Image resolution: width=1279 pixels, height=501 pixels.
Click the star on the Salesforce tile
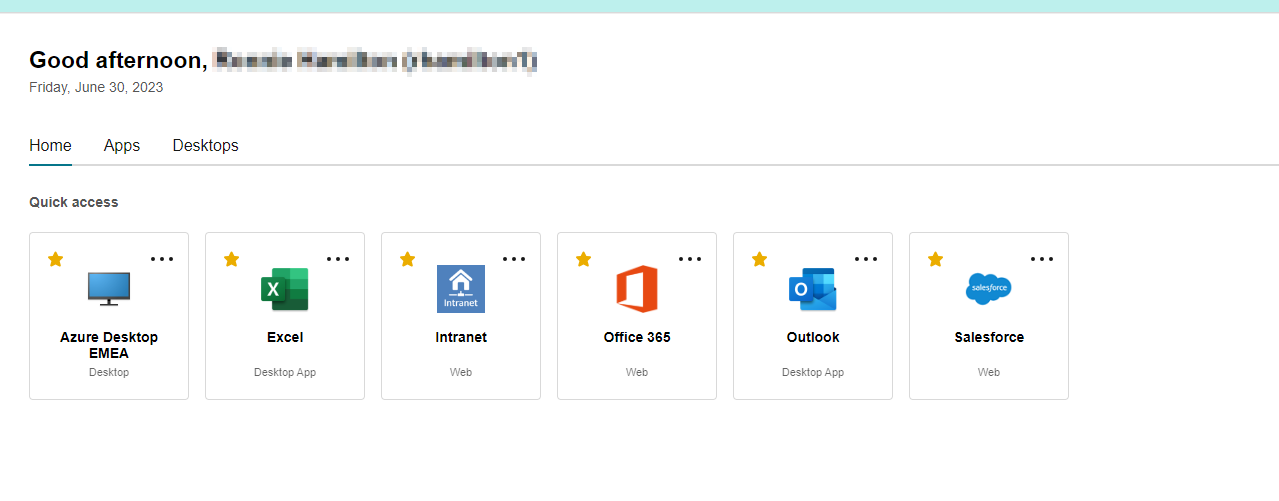[936, 259]
